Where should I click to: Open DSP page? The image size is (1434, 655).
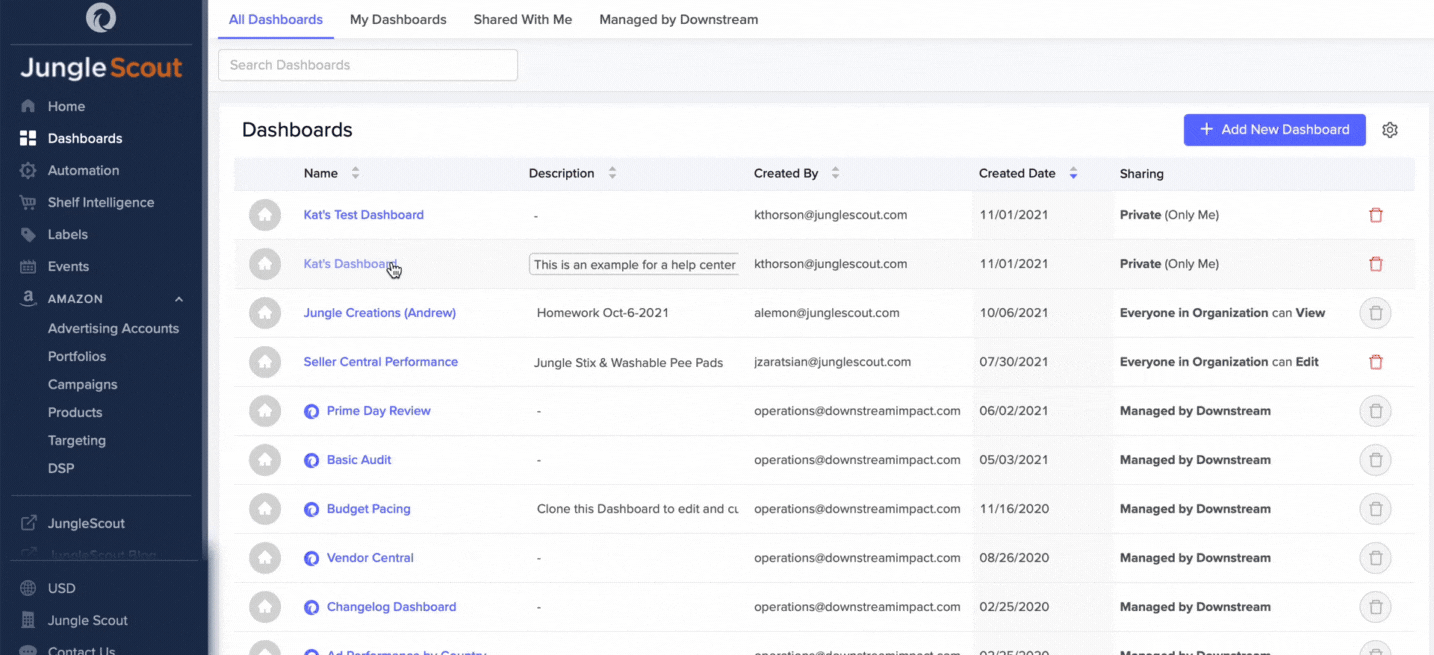(61, 468)
